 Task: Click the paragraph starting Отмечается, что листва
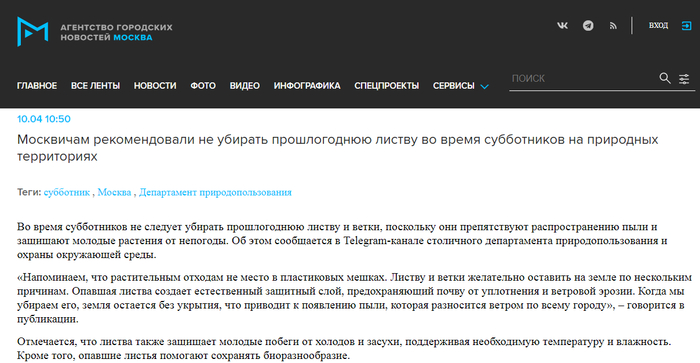coord(344,349)
